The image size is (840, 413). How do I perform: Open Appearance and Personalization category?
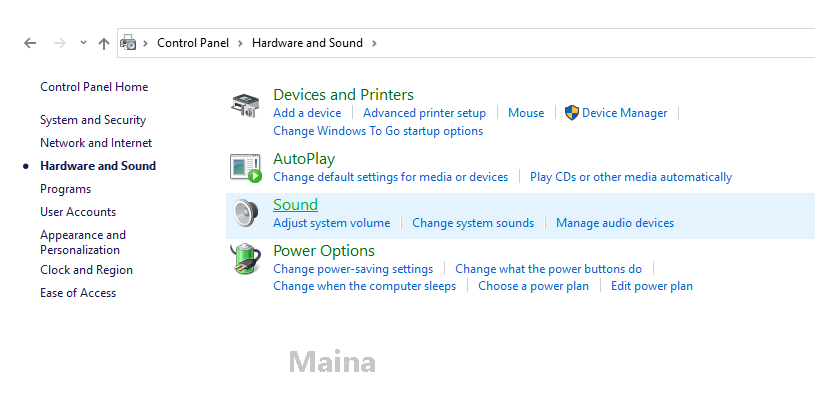pyautogui.click(x=83, y=243)
